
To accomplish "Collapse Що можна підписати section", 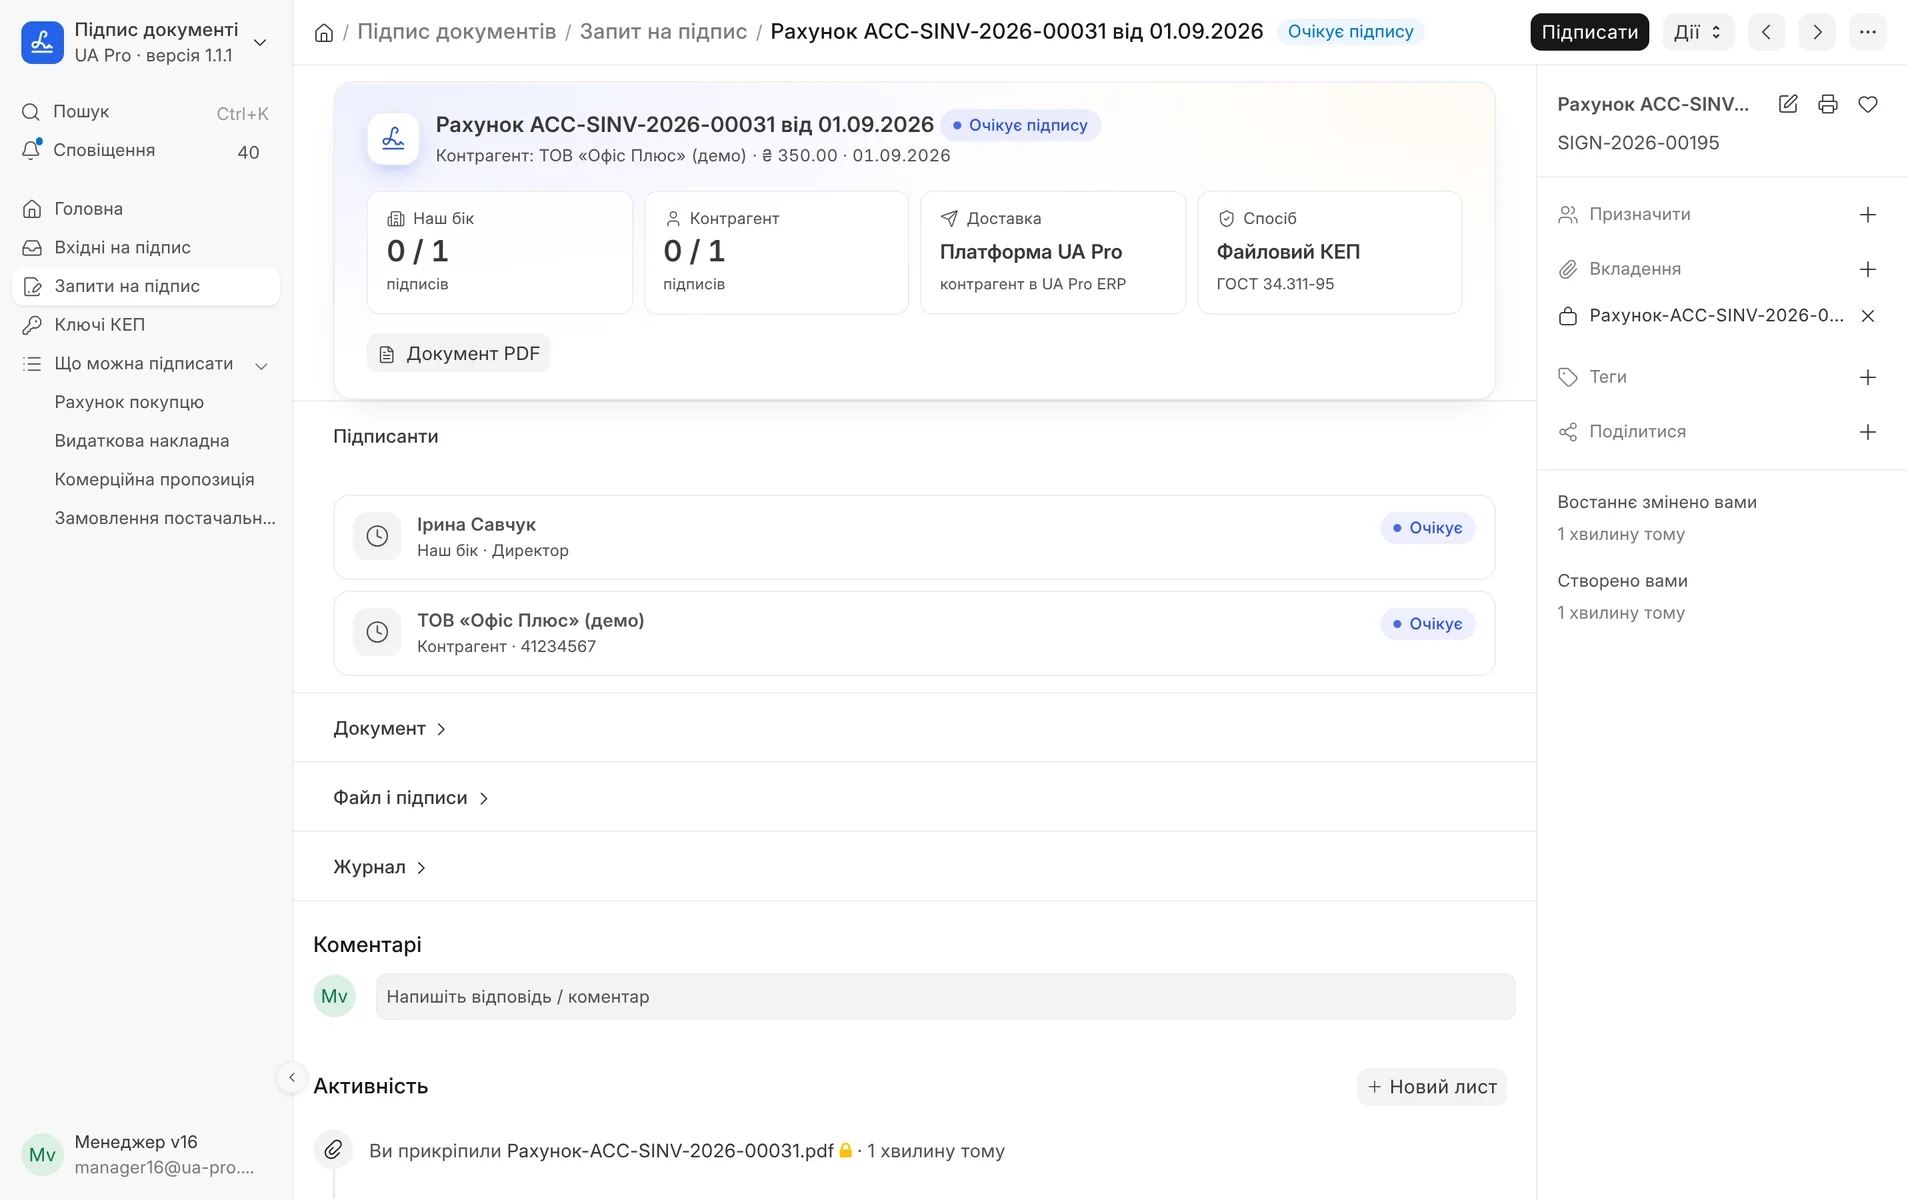I will point(261,365).
